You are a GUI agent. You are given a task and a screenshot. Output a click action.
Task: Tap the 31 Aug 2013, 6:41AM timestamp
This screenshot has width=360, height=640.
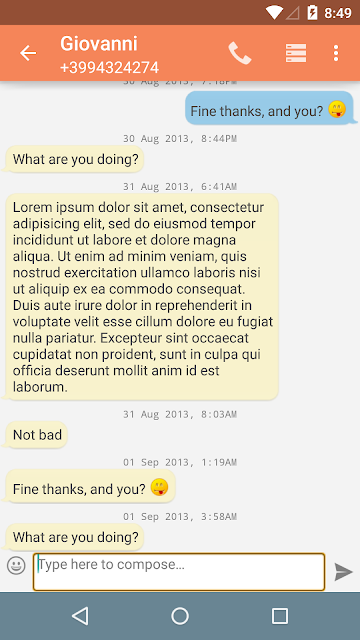180,187
